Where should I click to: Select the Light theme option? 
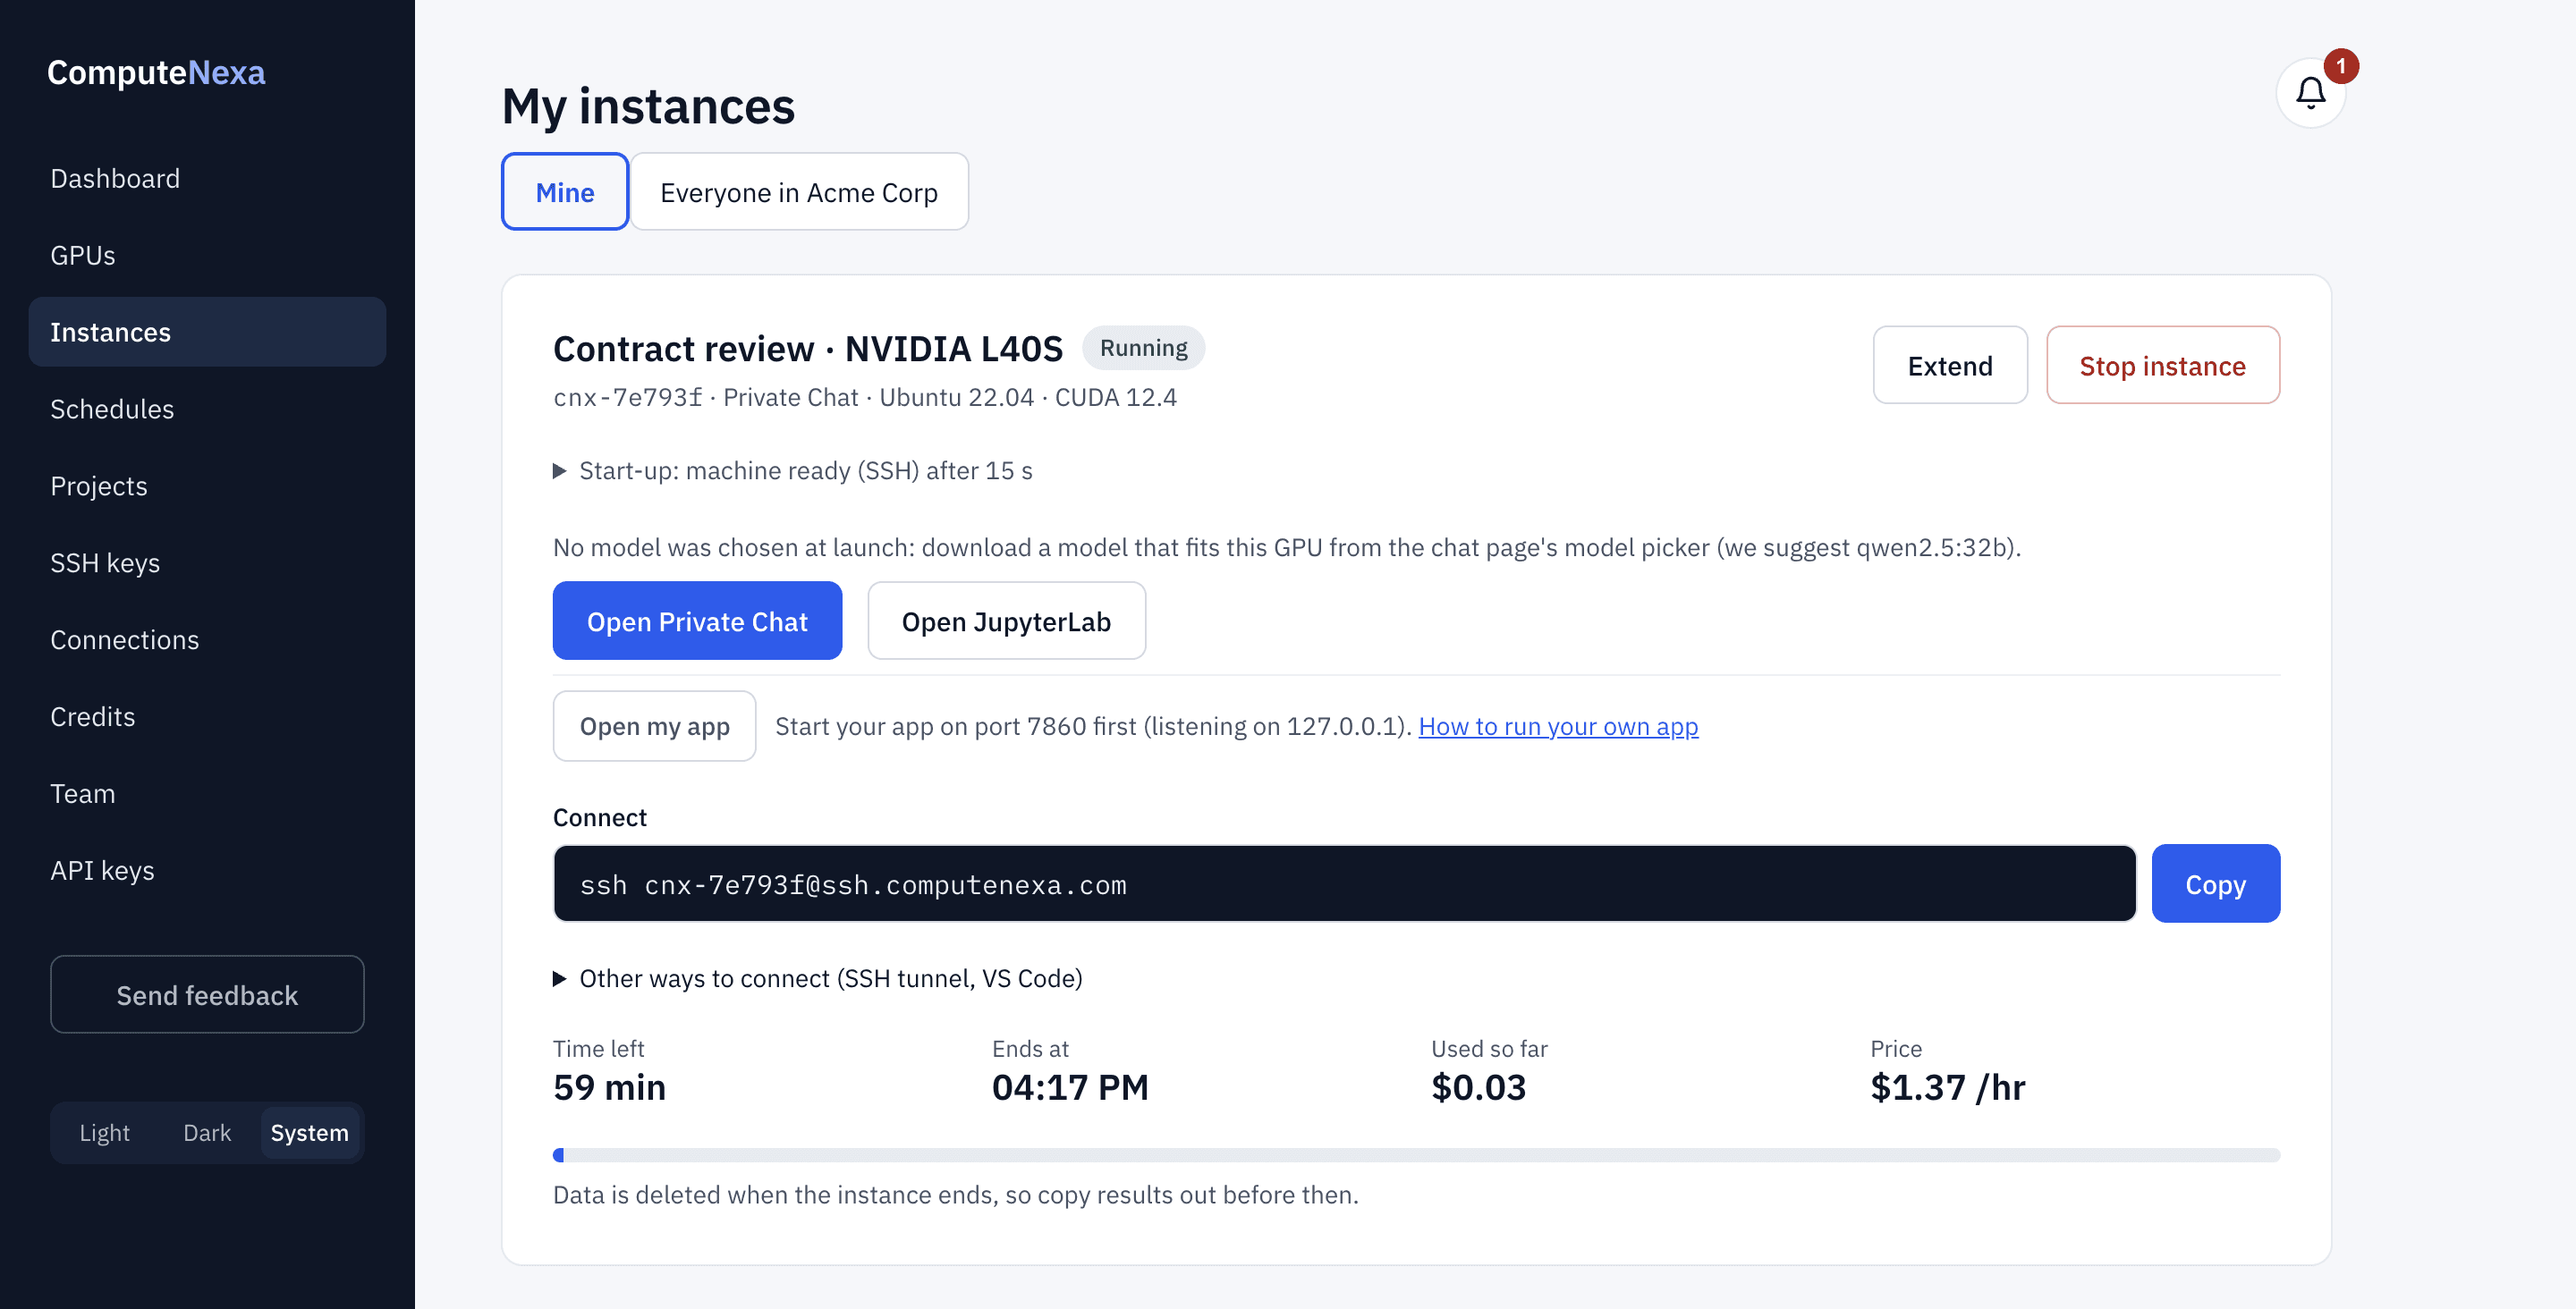coord(104,1132)
